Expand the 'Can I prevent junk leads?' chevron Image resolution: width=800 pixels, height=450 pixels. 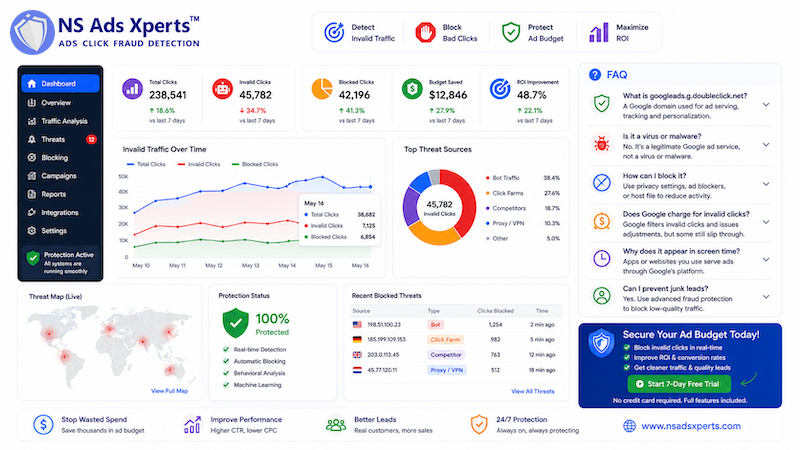pyautogui.click(x=766, y=296)
